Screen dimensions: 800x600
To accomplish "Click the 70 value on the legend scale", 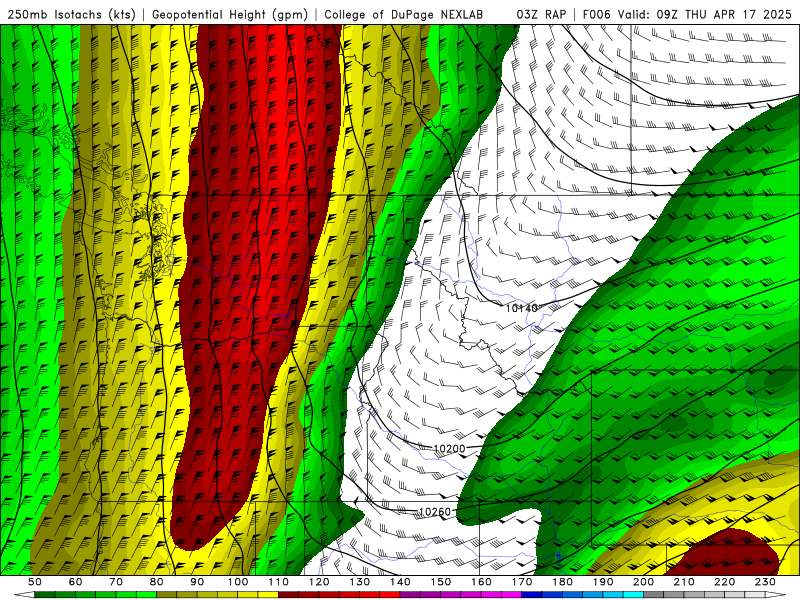I will pyautogui.click(x=116, y=582).
